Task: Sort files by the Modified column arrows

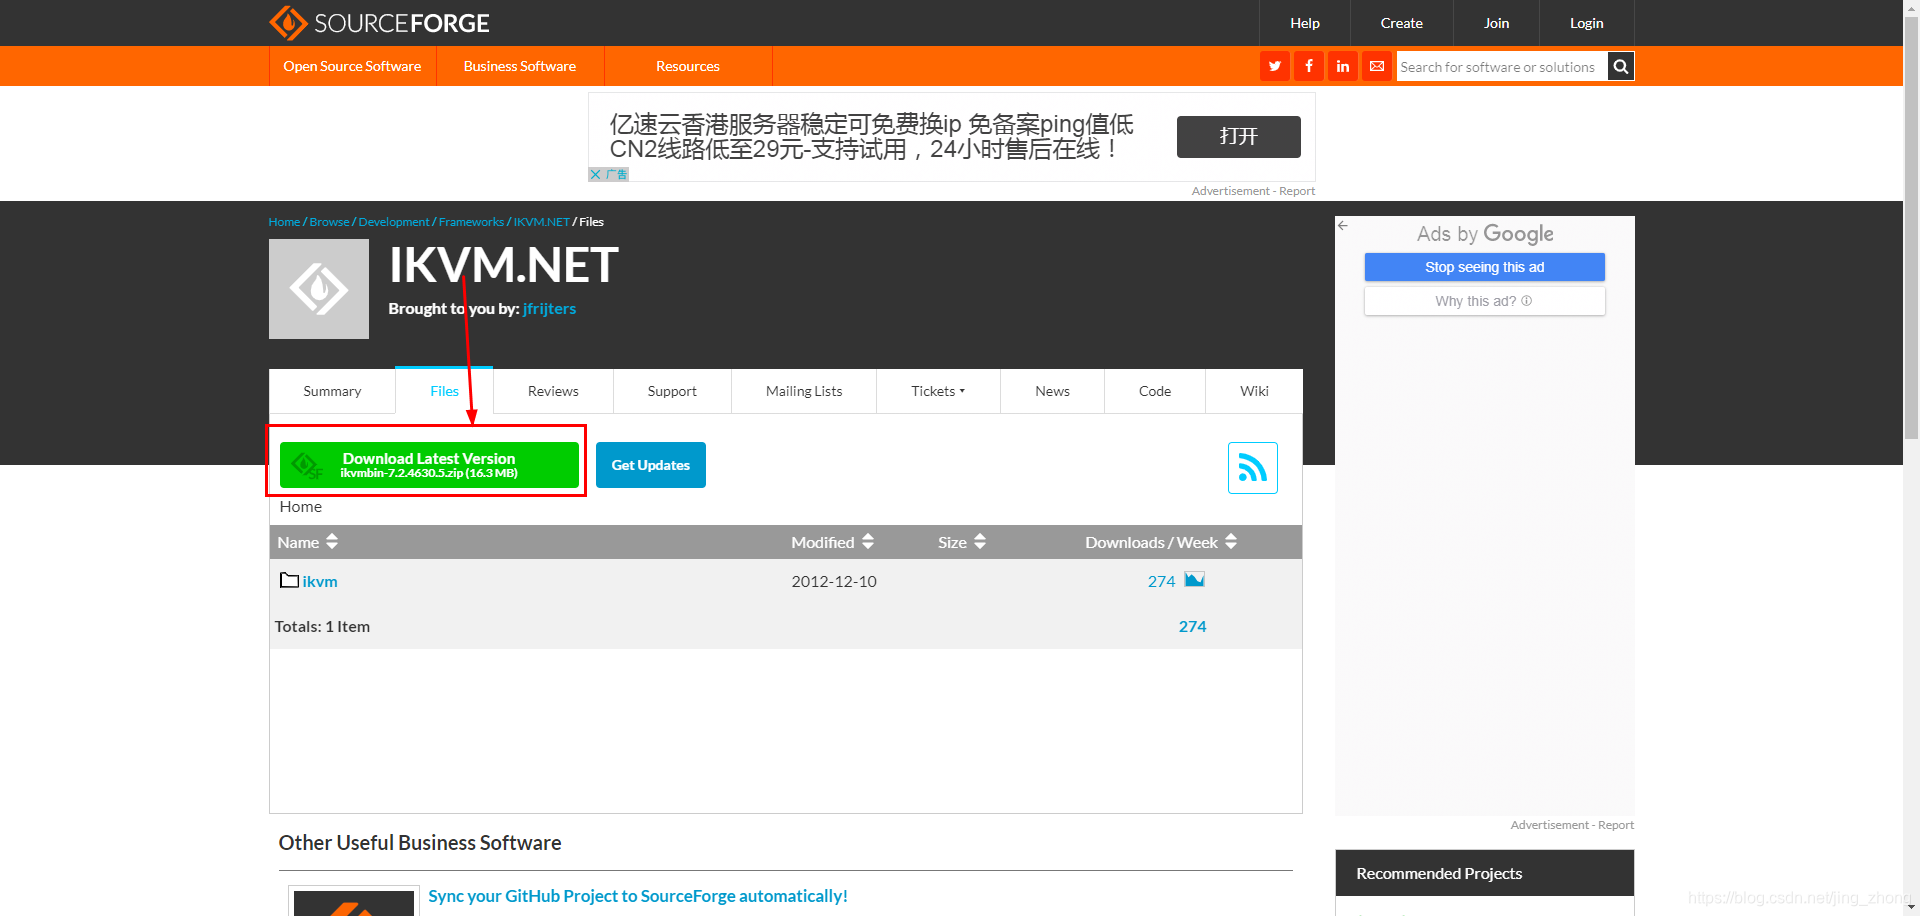Action: pos(866,541)
